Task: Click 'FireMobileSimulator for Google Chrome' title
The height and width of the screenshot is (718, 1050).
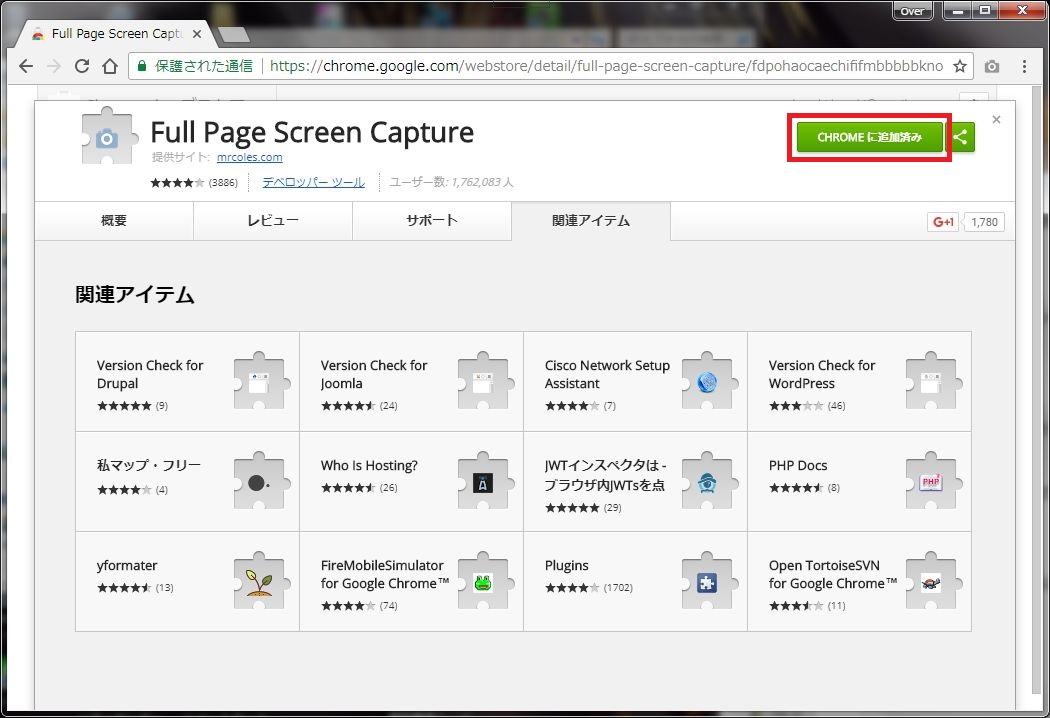Action: (x=384, y=575)
